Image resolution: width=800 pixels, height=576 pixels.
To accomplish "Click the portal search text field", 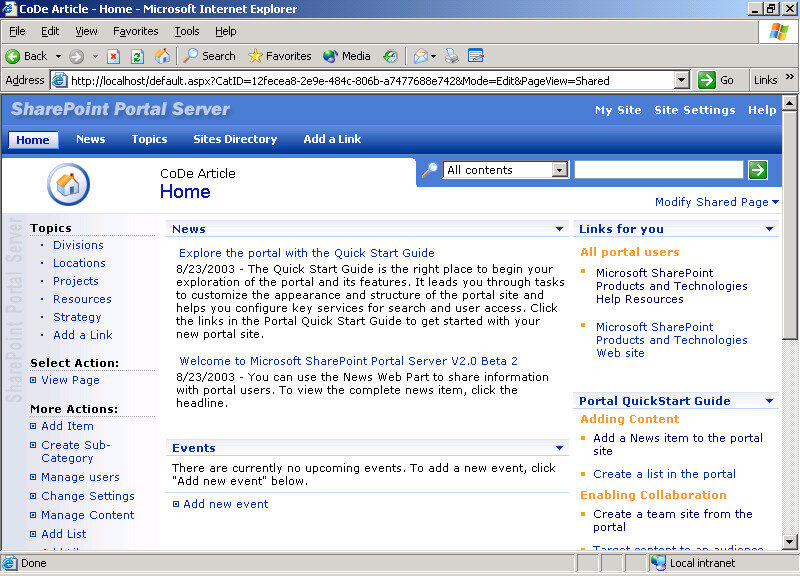I will tap(659, 170).
